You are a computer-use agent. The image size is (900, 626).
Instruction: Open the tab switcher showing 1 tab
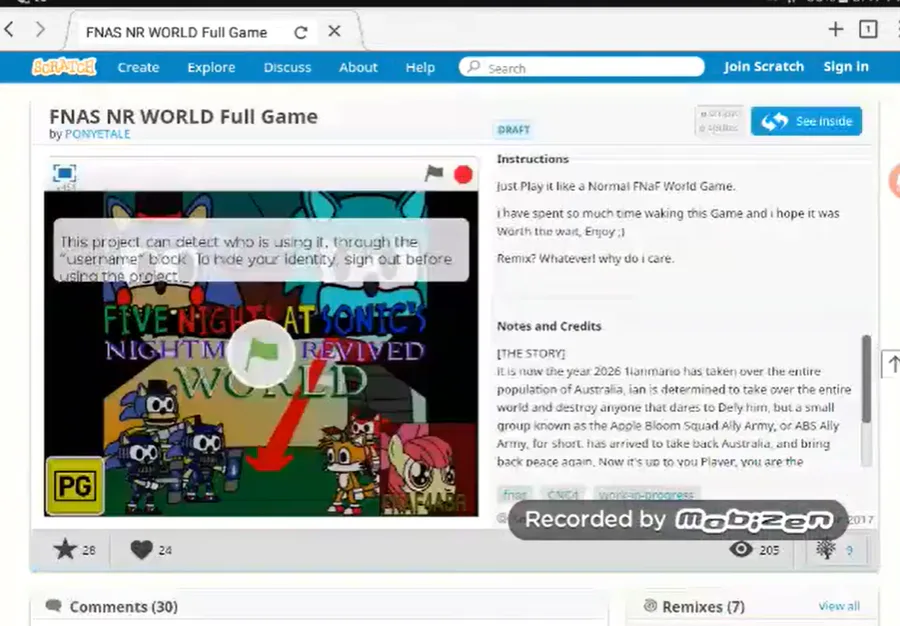tap(868, 29)
